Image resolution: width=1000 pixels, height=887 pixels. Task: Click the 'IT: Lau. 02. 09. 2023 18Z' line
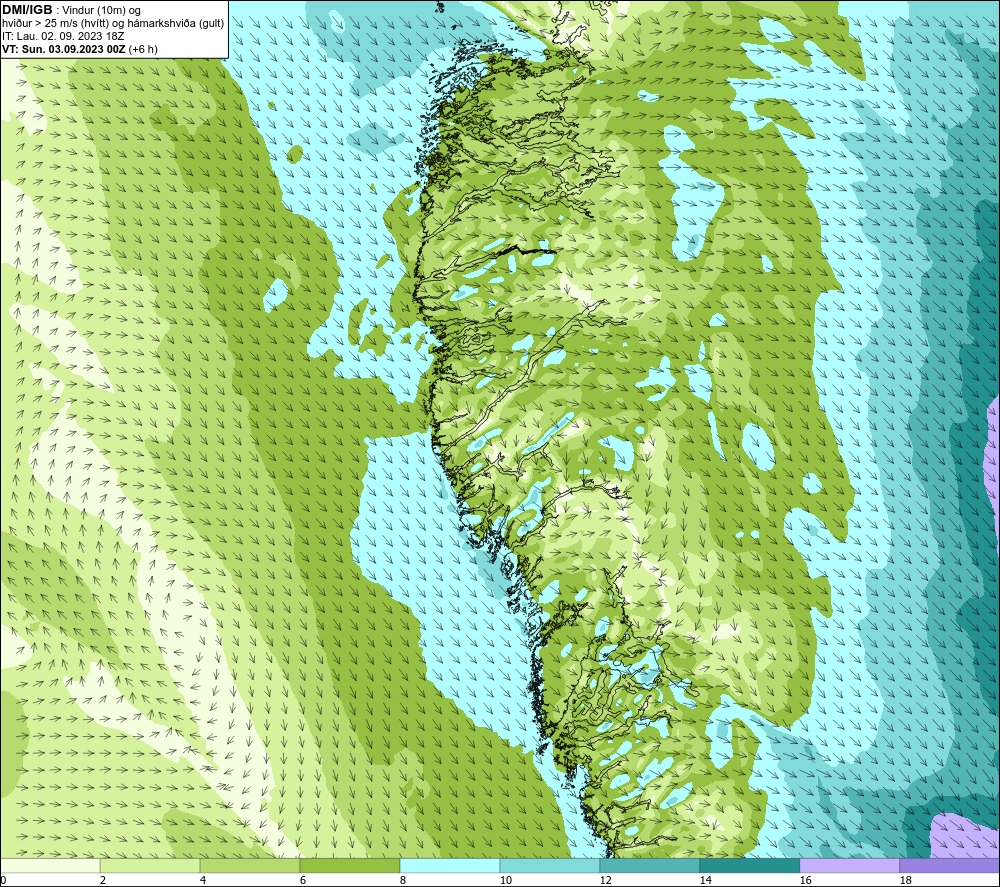[x=63, y=36]
